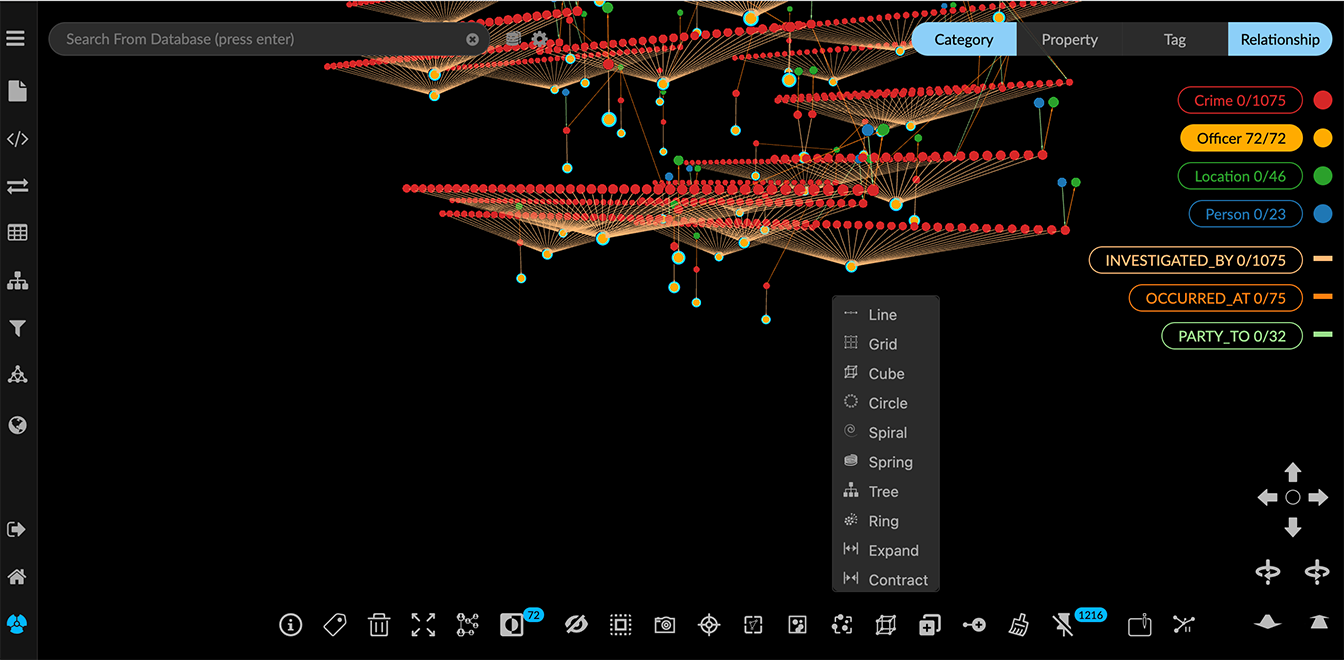Choose Spiral from the layout menu

click(887, 433)
